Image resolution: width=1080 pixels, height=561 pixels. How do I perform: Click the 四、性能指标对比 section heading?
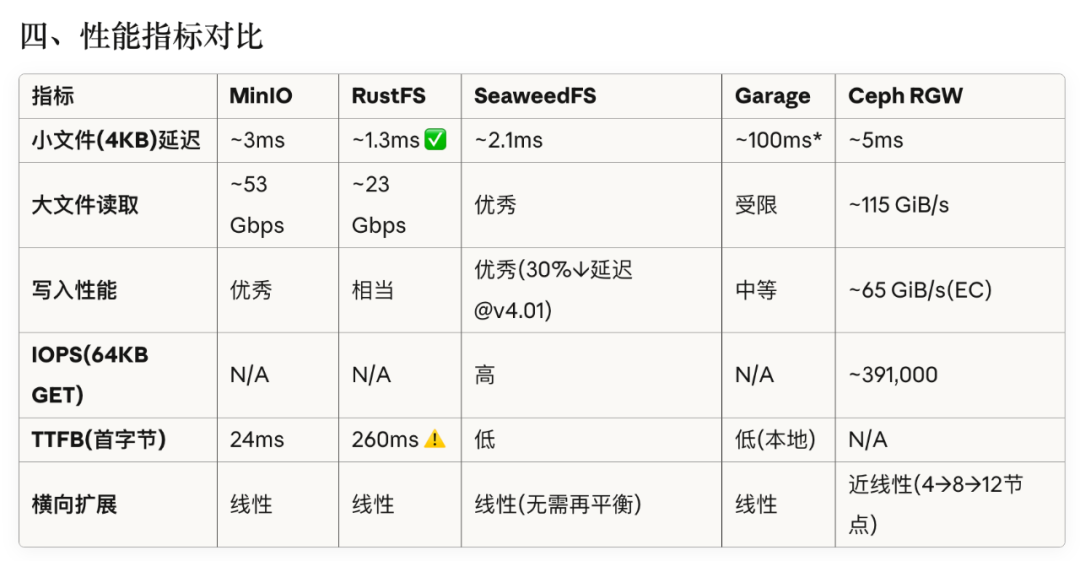click(x=141, y=36)
